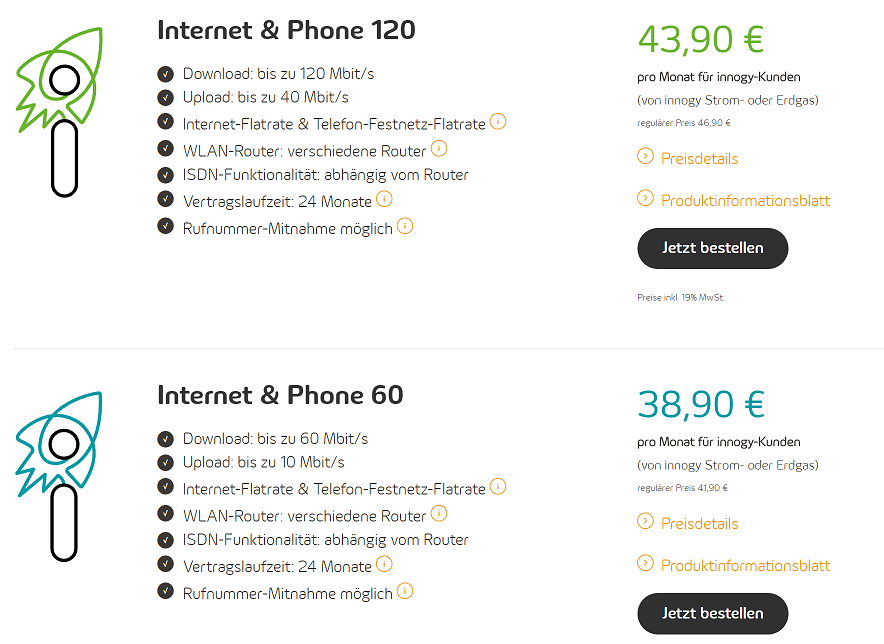Click the Internet & Phone 120 heading
884x644 pixels.
coord(286,30)
